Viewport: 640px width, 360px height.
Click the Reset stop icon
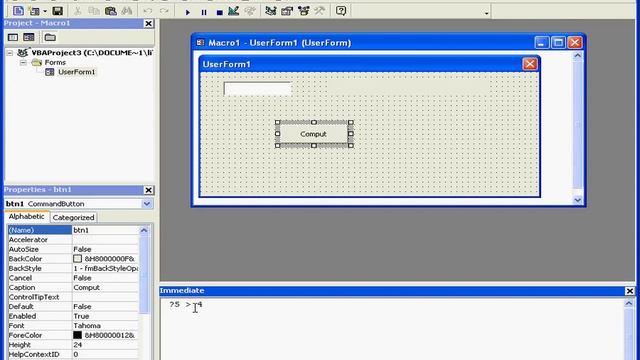click(x=219, y=12)
